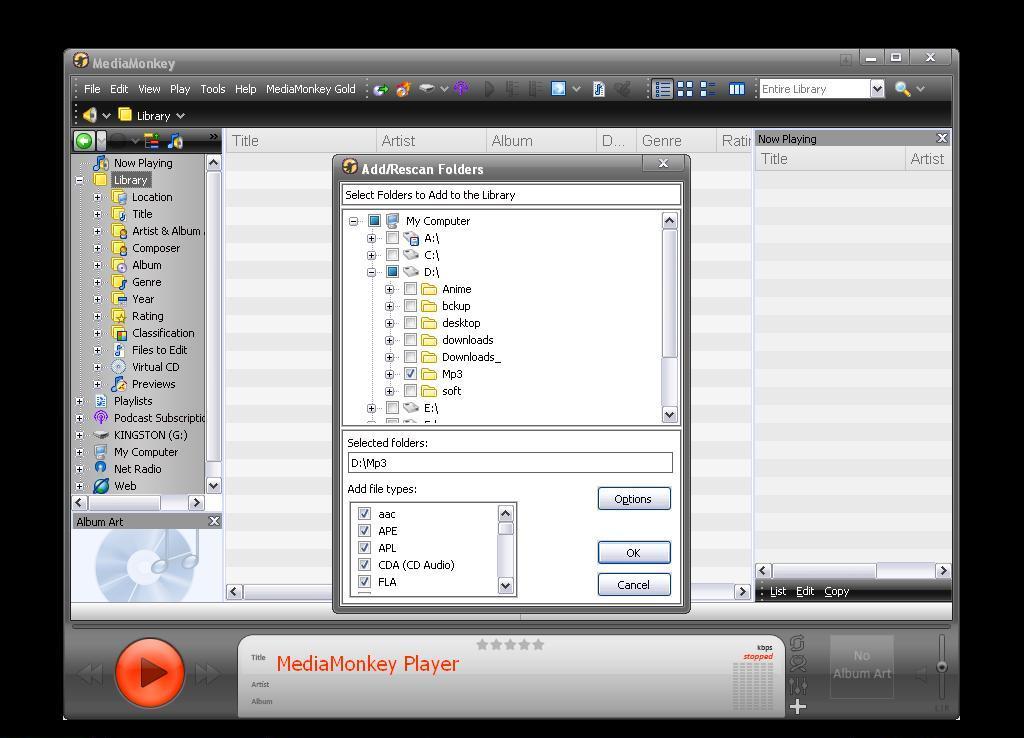This screenshot has height=738, width=1025.
Task: Check the APE file type
Action: click(364, 531)
